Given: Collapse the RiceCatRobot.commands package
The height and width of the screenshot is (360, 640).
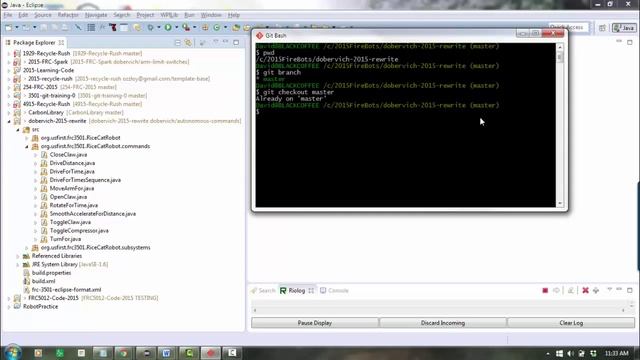Looking at the screenshot, I should [x=27, y=147].
